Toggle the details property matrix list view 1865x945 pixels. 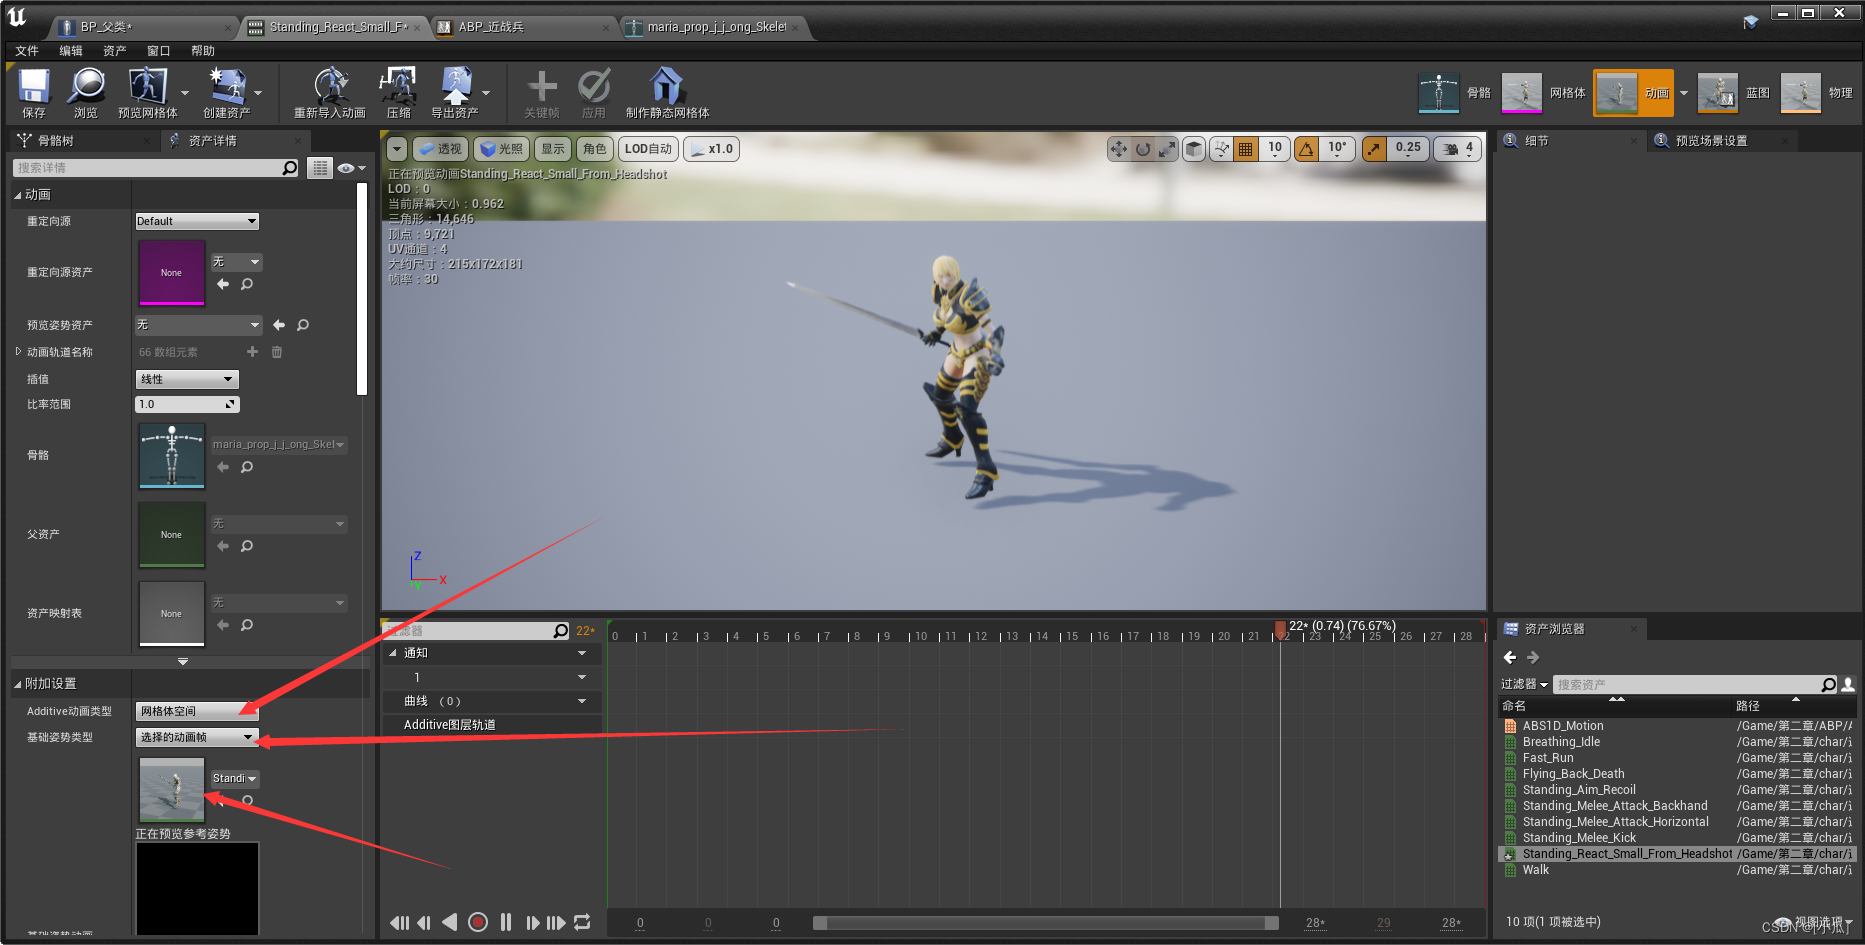point(320,168)
